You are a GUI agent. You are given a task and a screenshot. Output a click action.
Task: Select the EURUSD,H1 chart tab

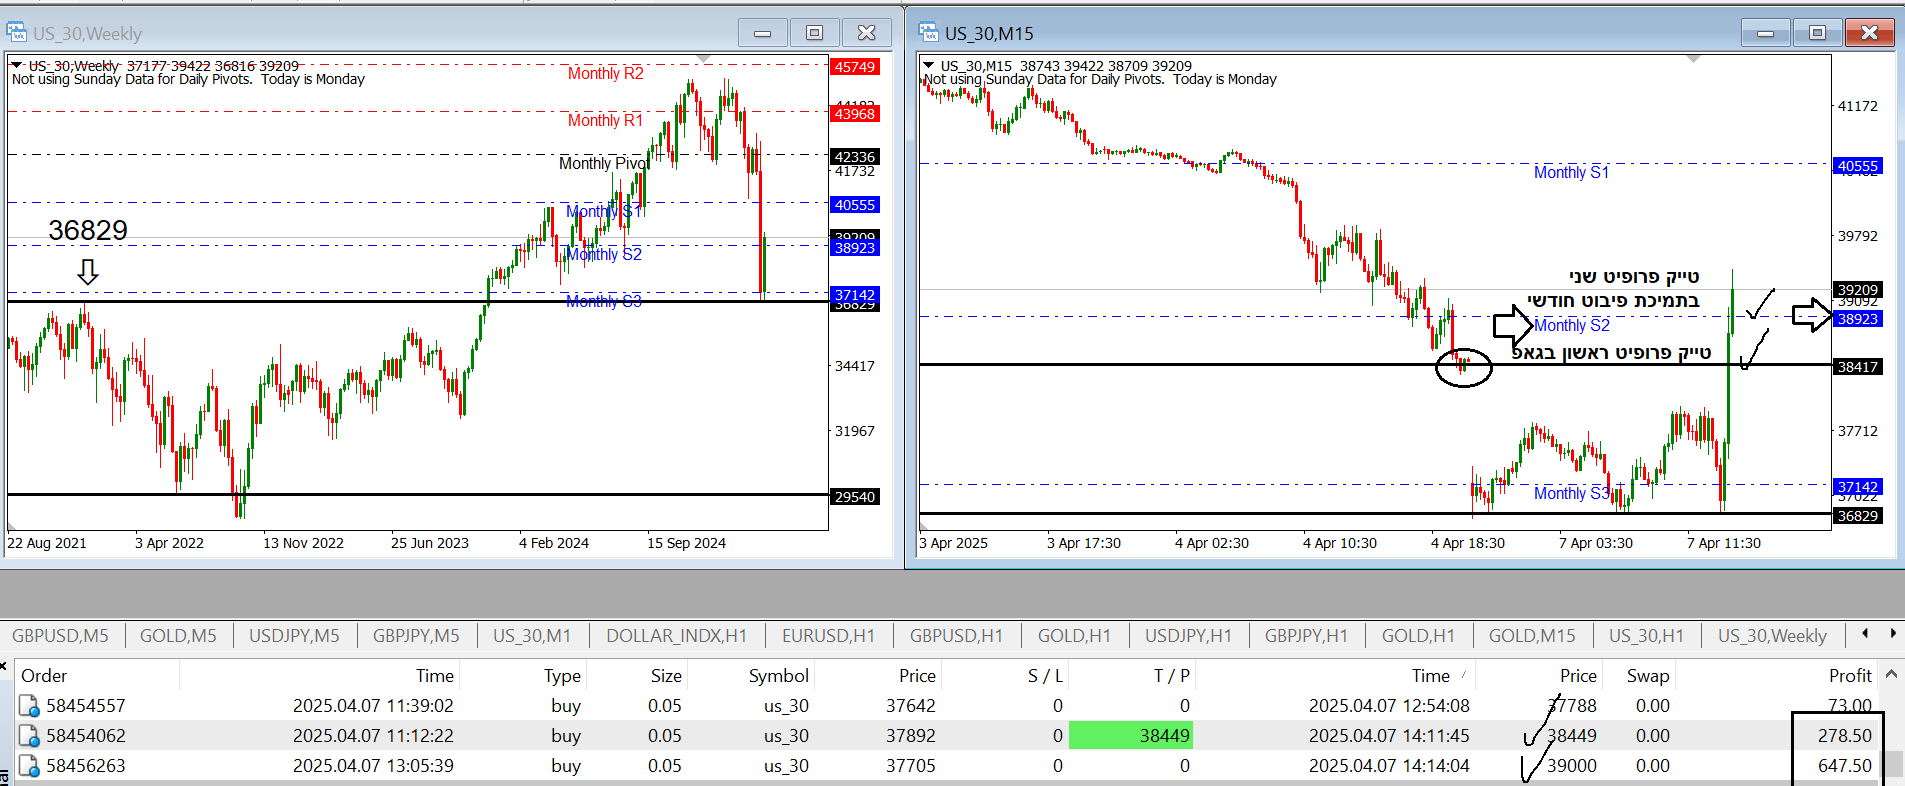(x=828, y=636)
